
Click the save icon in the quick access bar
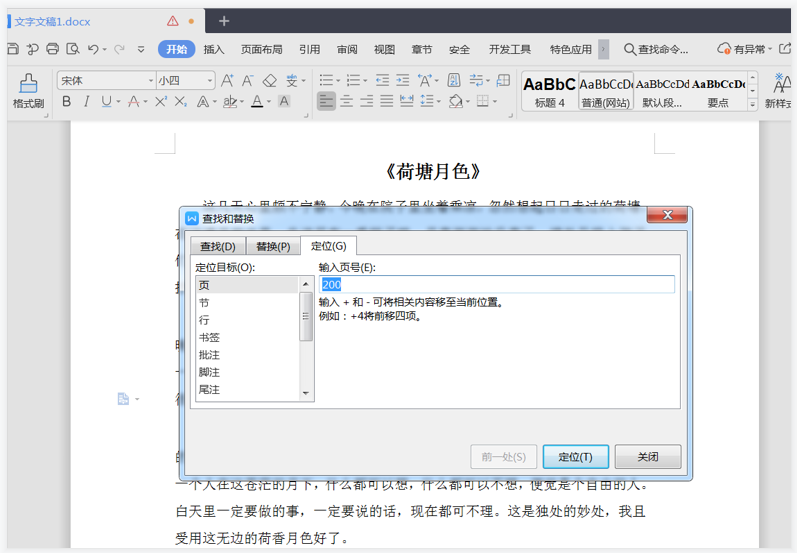(x=13, y=49)
